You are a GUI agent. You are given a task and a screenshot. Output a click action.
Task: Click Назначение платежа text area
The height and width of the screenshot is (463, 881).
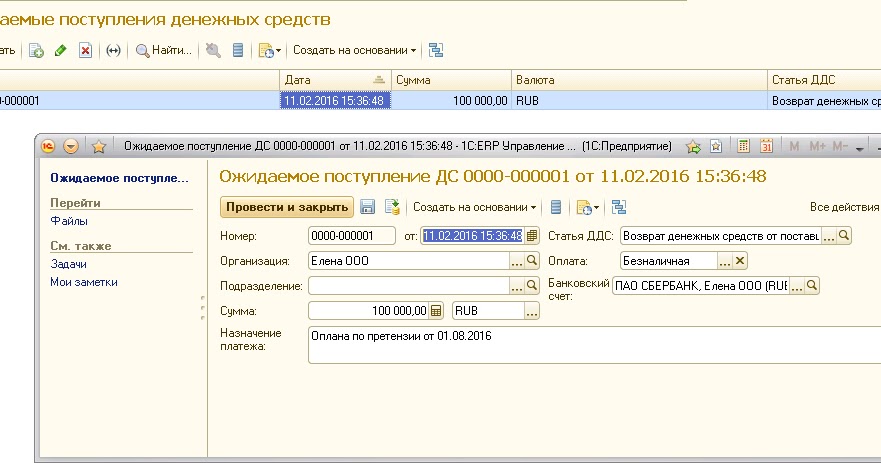[x=594, y=346]
